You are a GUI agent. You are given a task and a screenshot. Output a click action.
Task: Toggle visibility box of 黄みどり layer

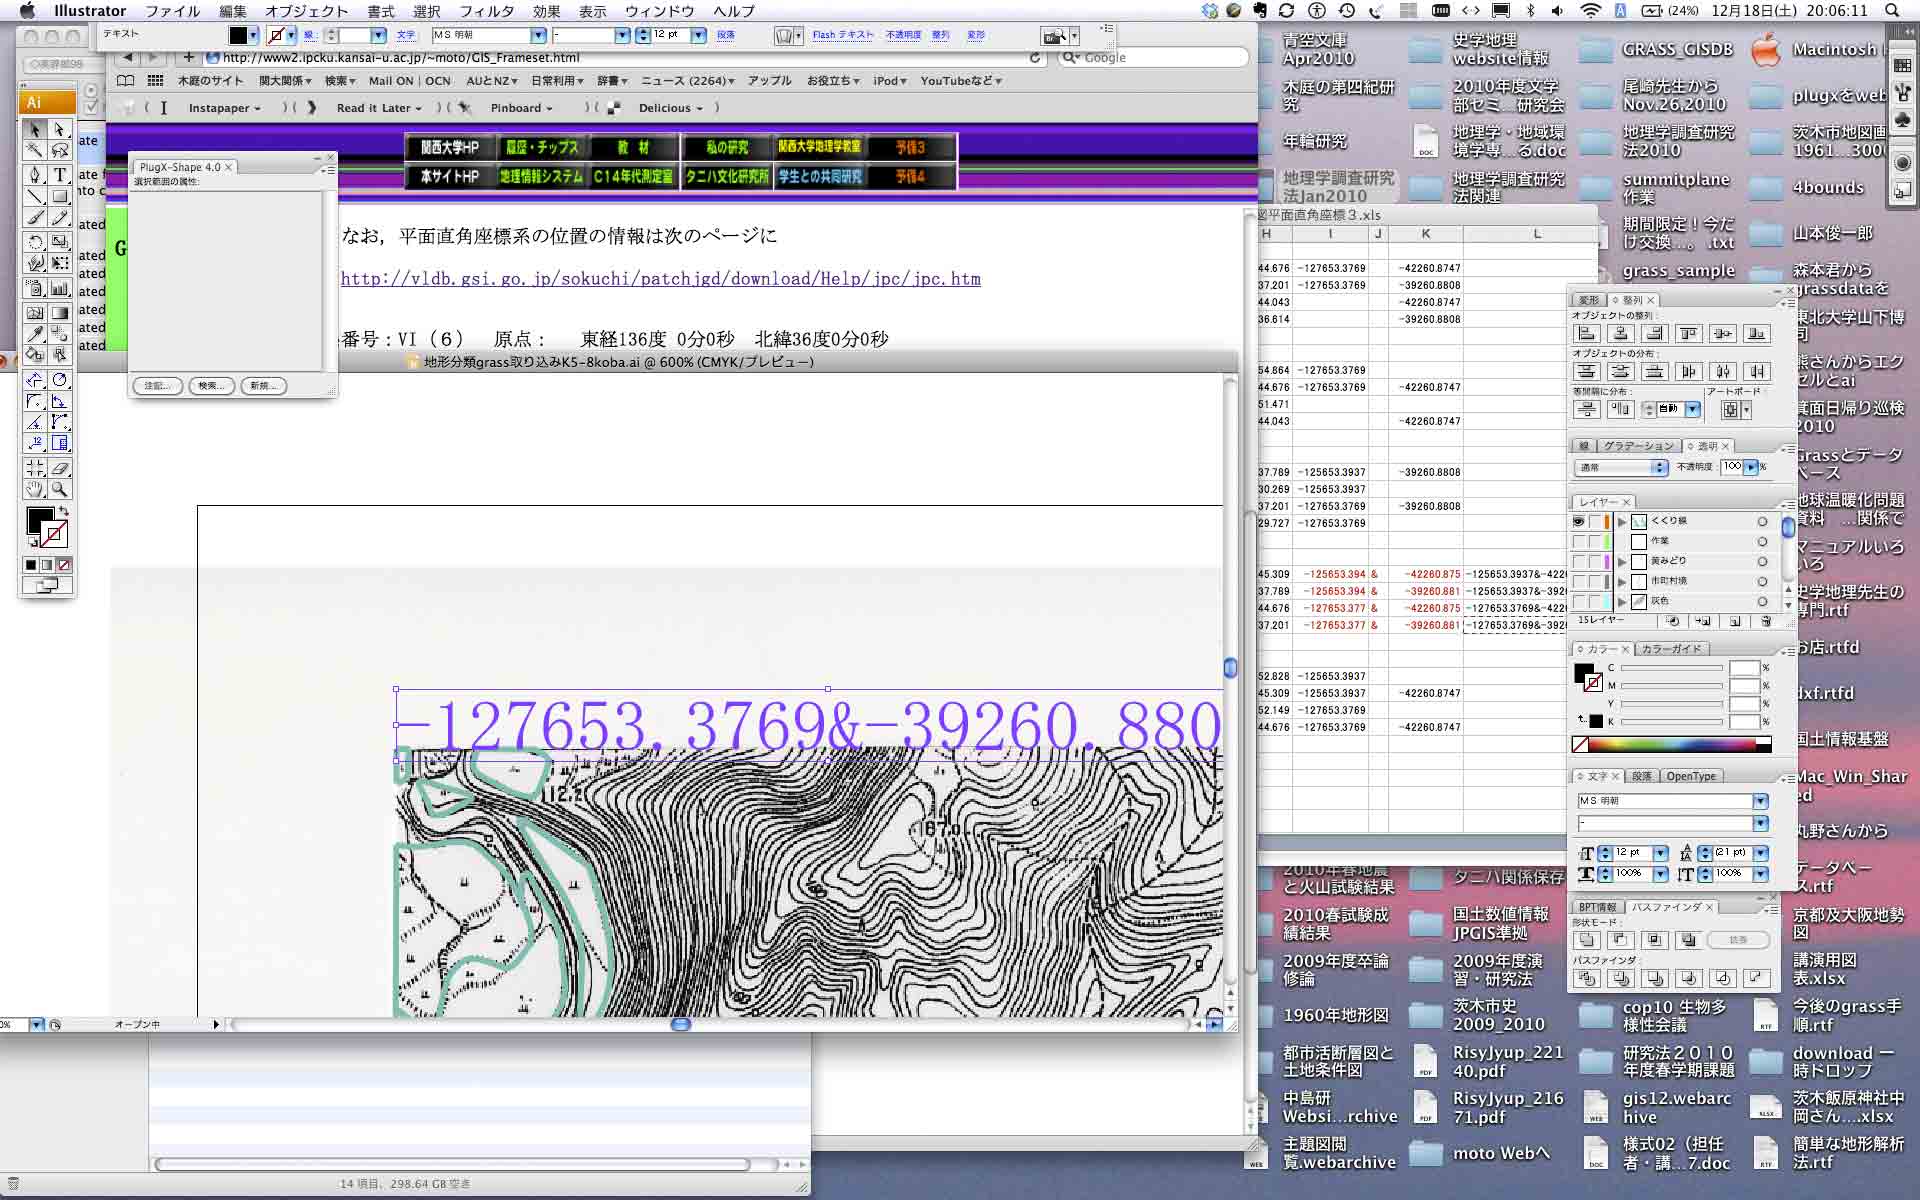point(1578,561)
